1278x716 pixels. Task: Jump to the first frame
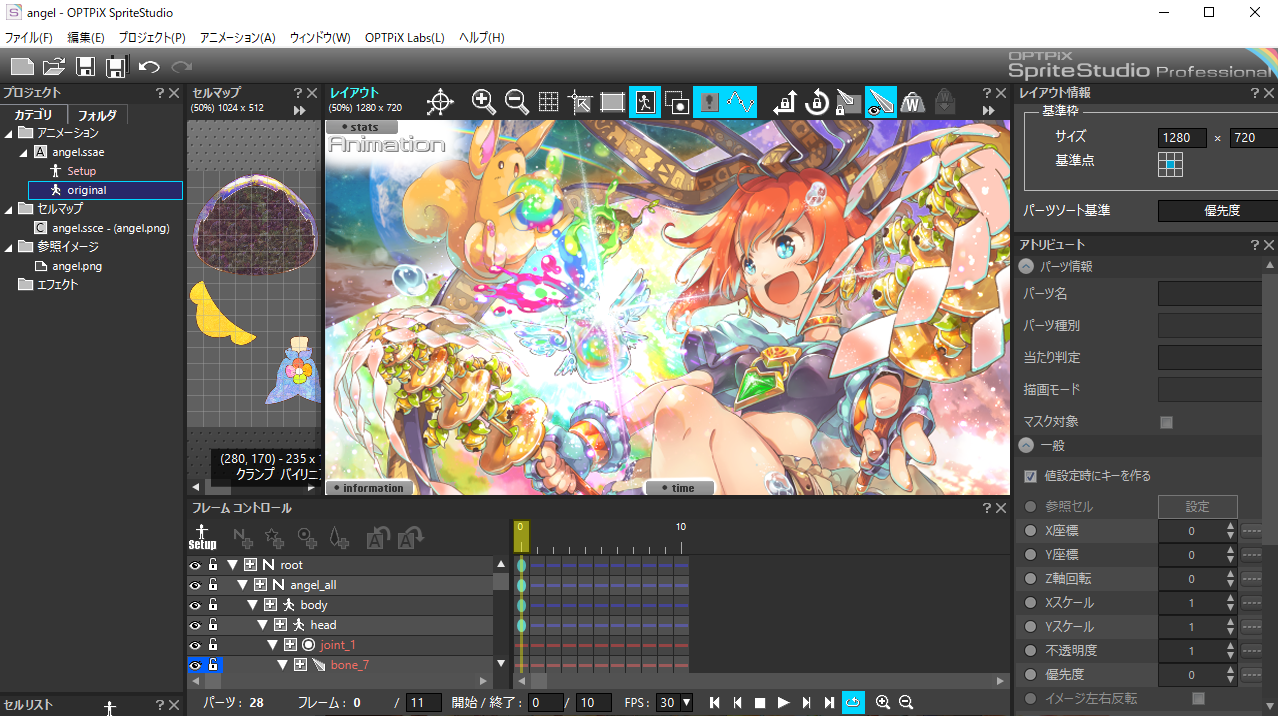[715, 703]
